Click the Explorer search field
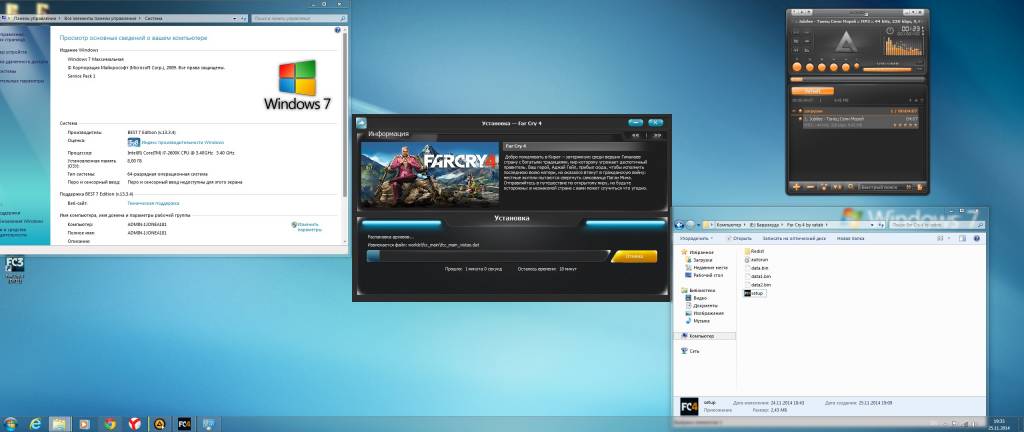1024x432 pixels. click(936, 224)
